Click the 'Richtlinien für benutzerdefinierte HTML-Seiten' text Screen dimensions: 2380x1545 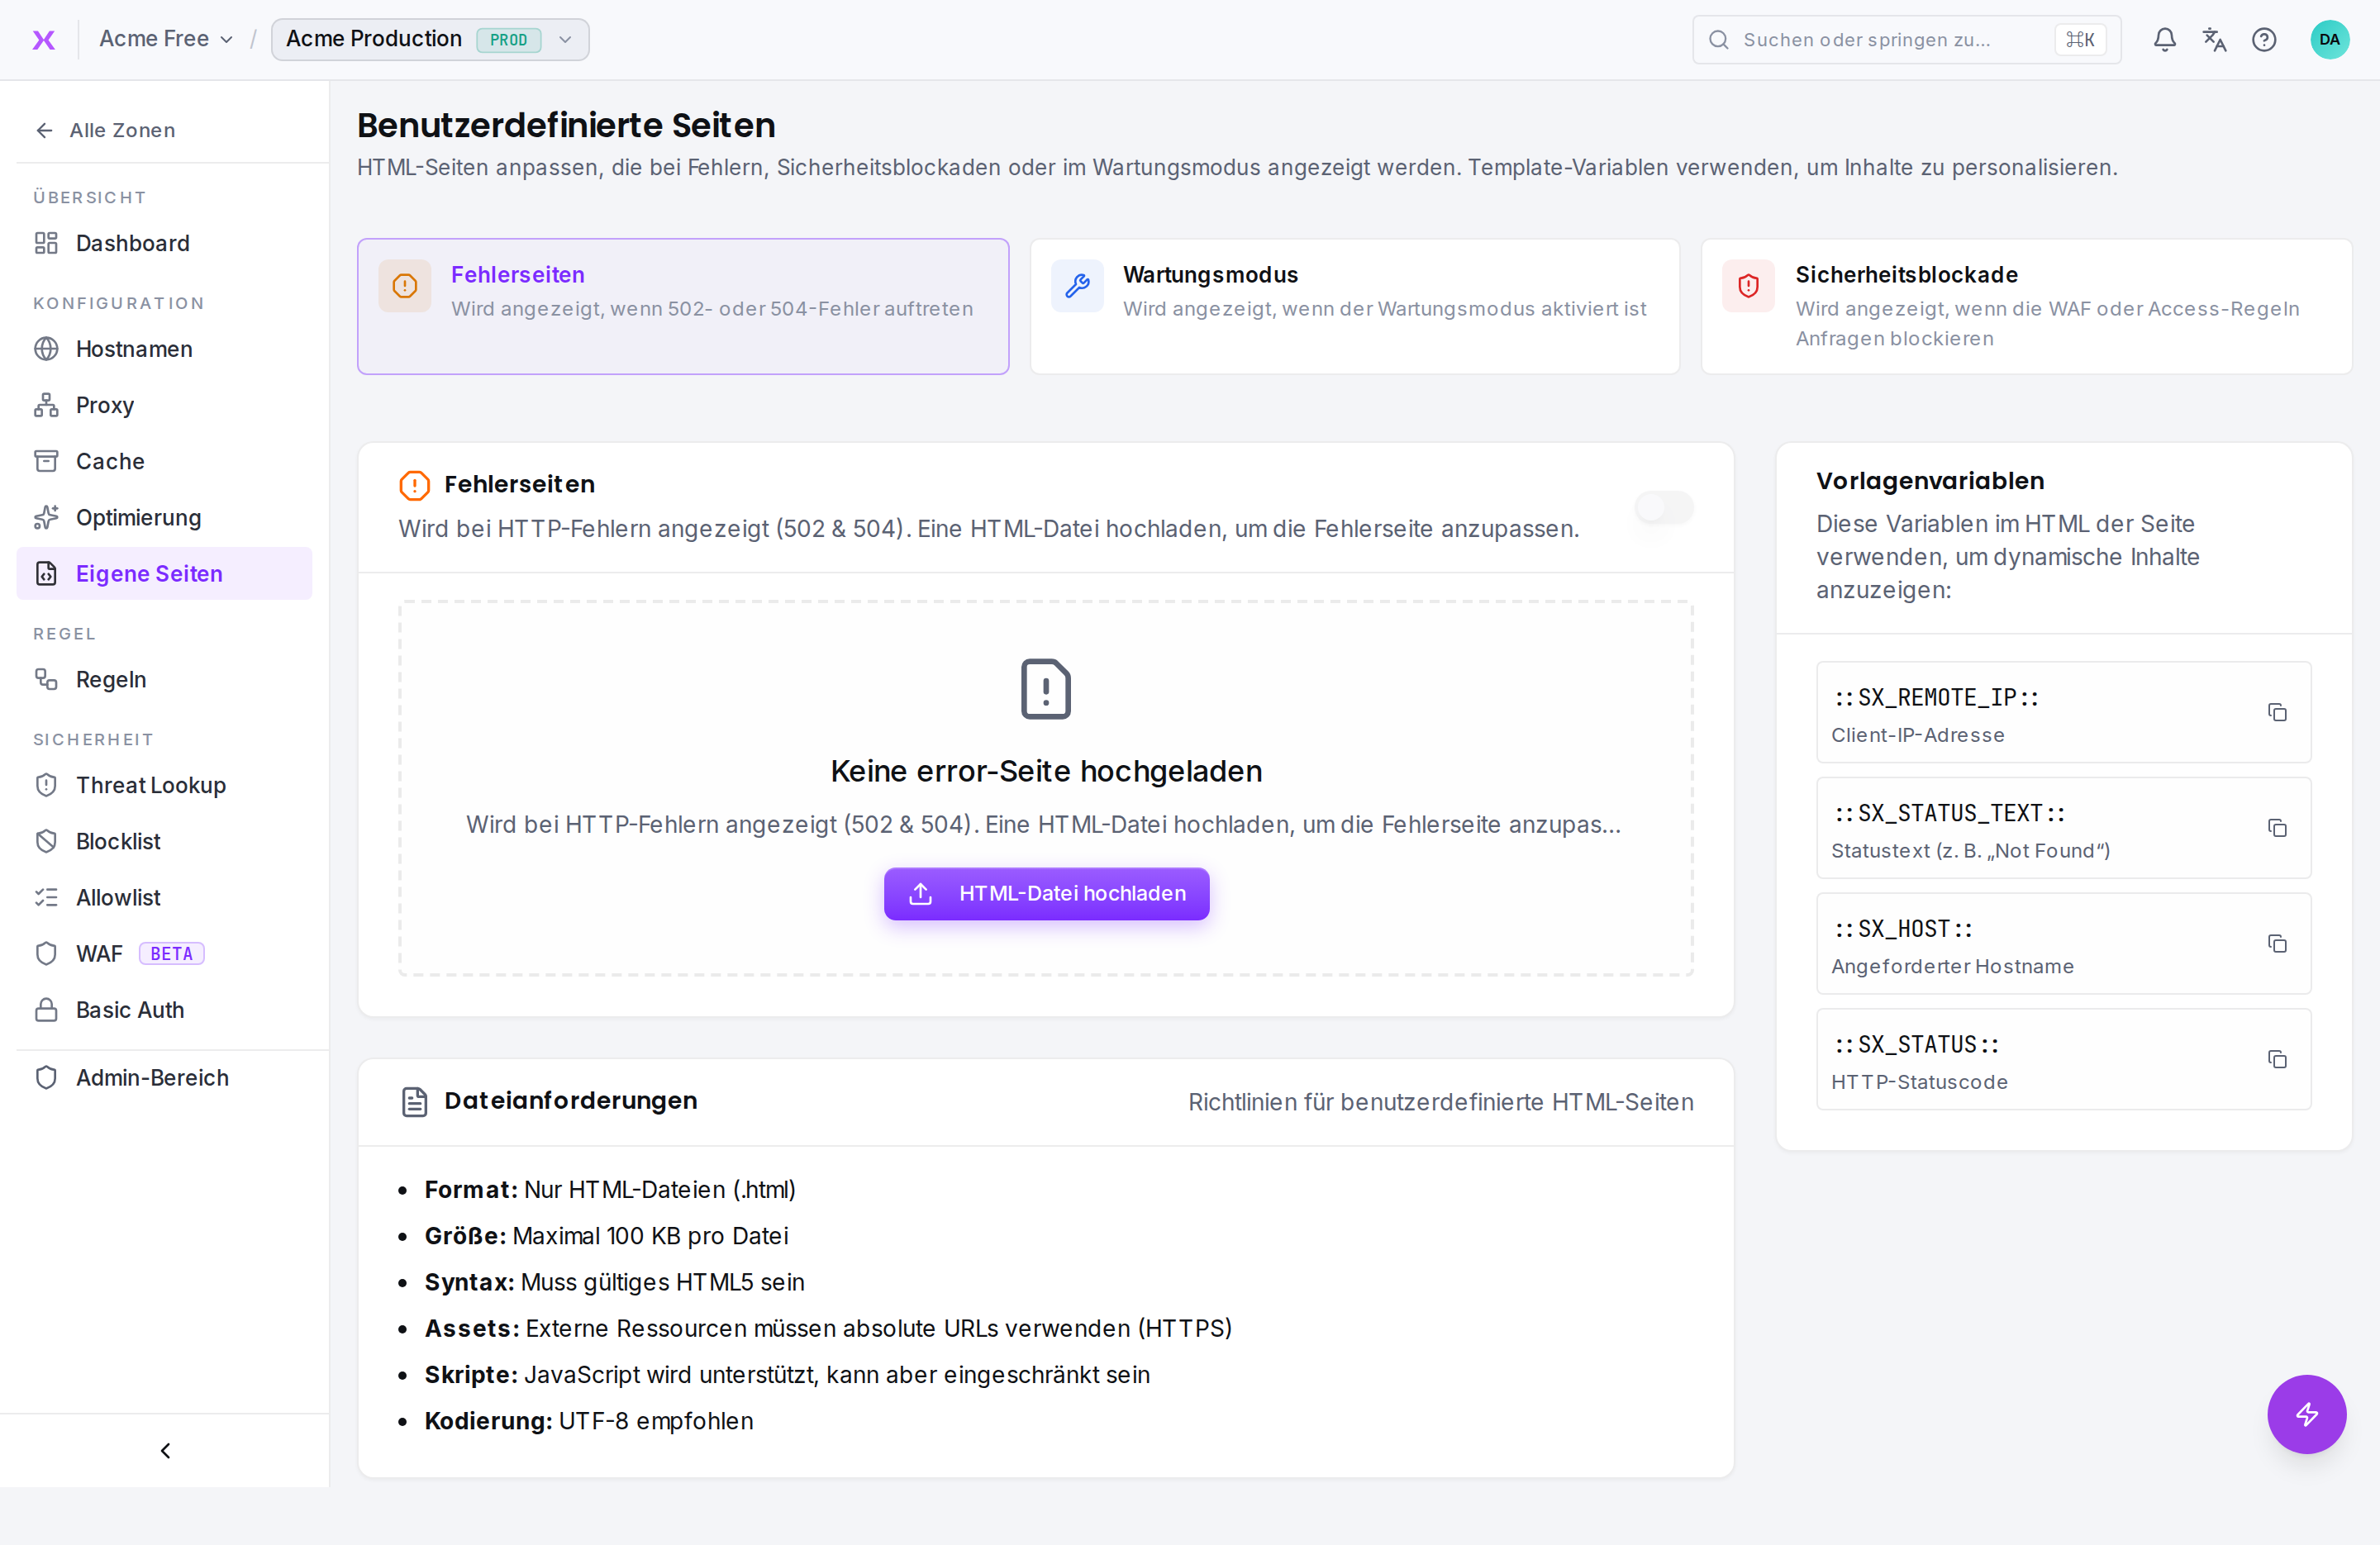pos(1440,1102)
